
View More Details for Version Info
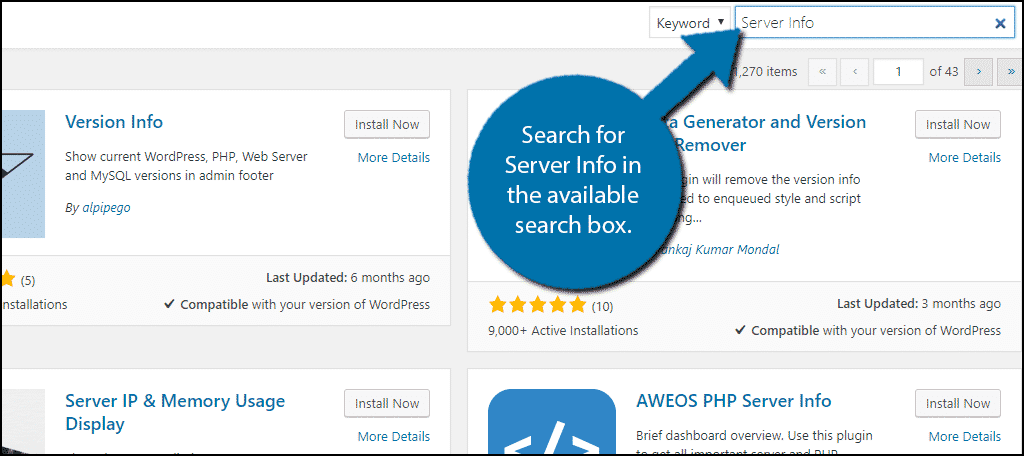[x=394, y=157]
